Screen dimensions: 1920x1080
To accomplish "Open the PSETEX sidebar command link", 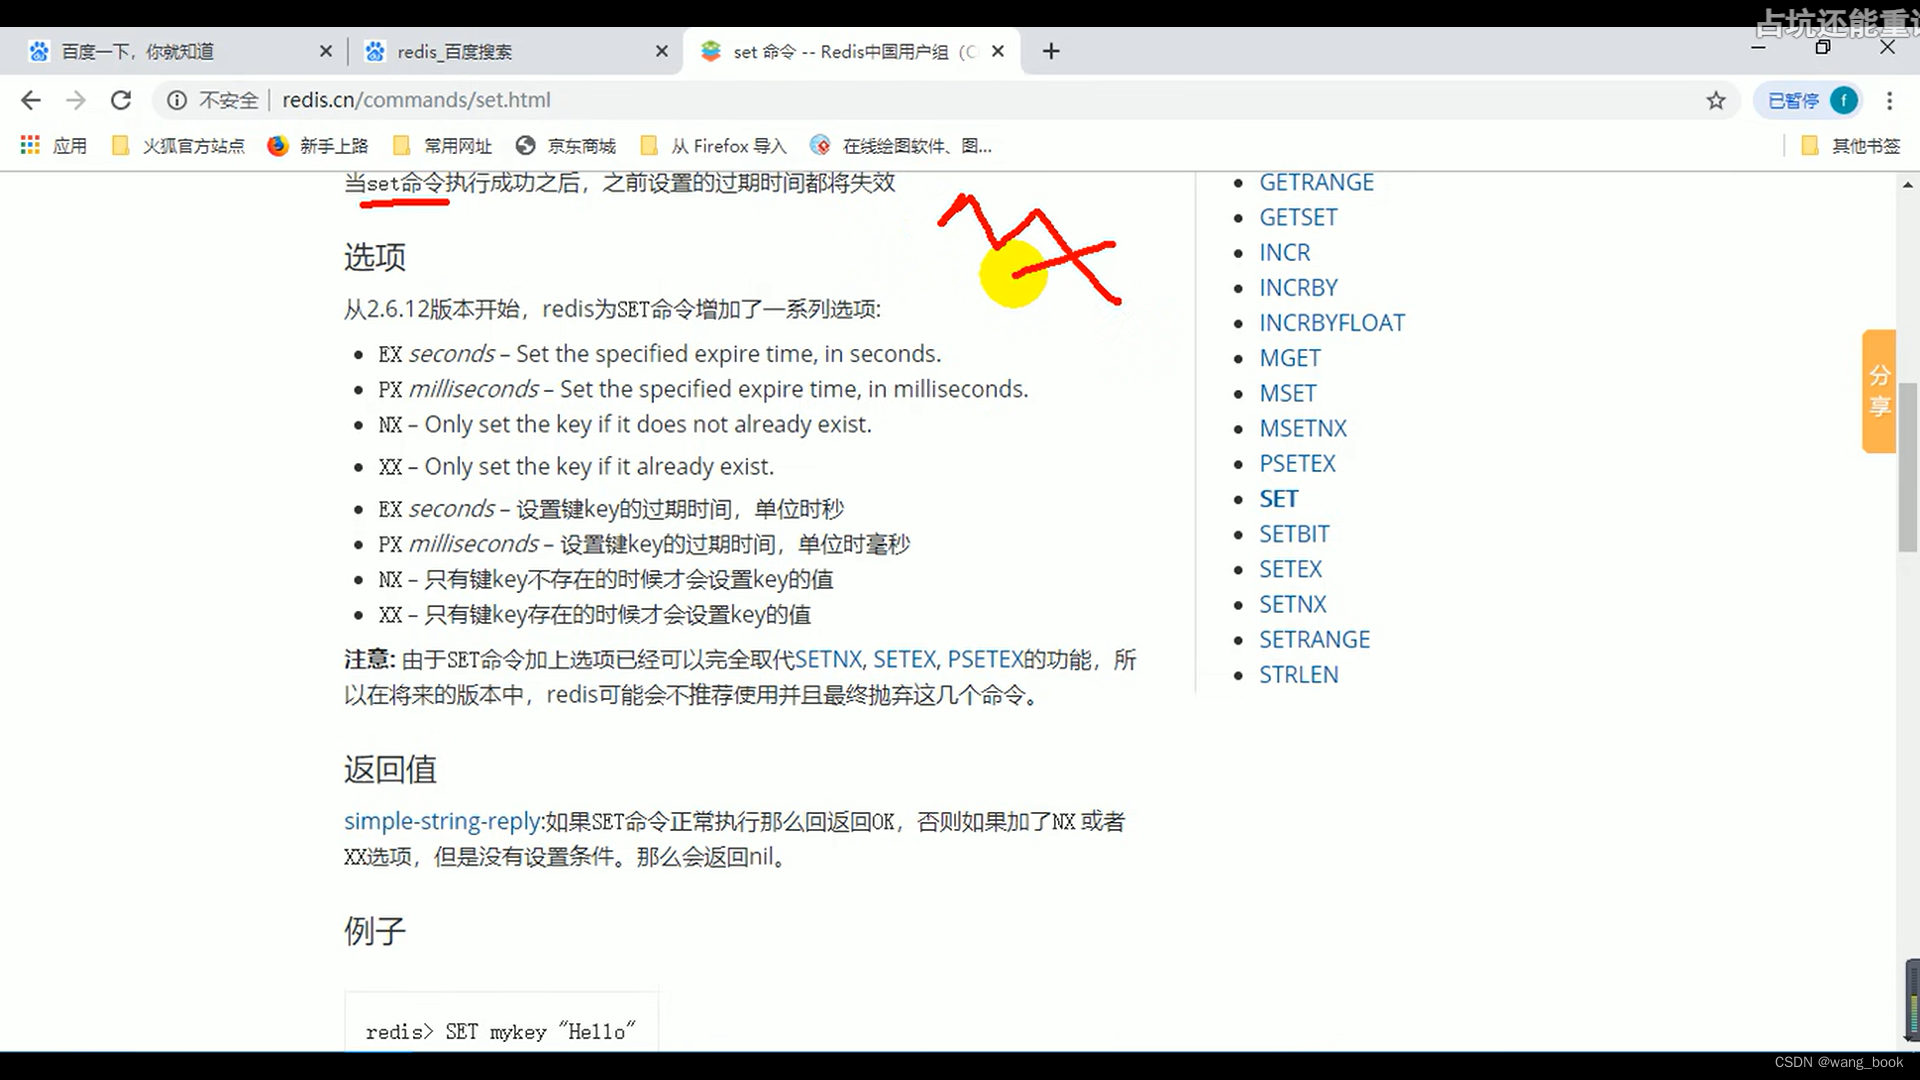I will [x=1297, y=463].
